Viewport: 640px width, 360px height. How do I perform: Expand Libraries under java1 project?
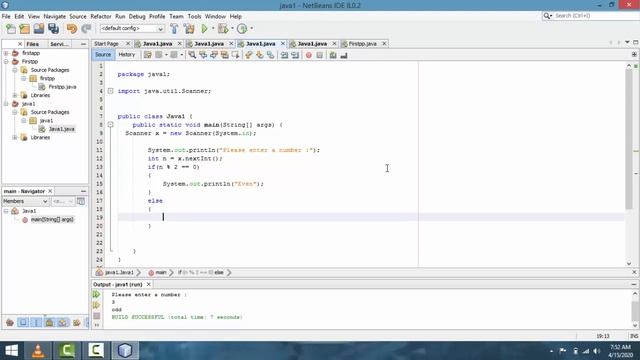tap(15, 138)
